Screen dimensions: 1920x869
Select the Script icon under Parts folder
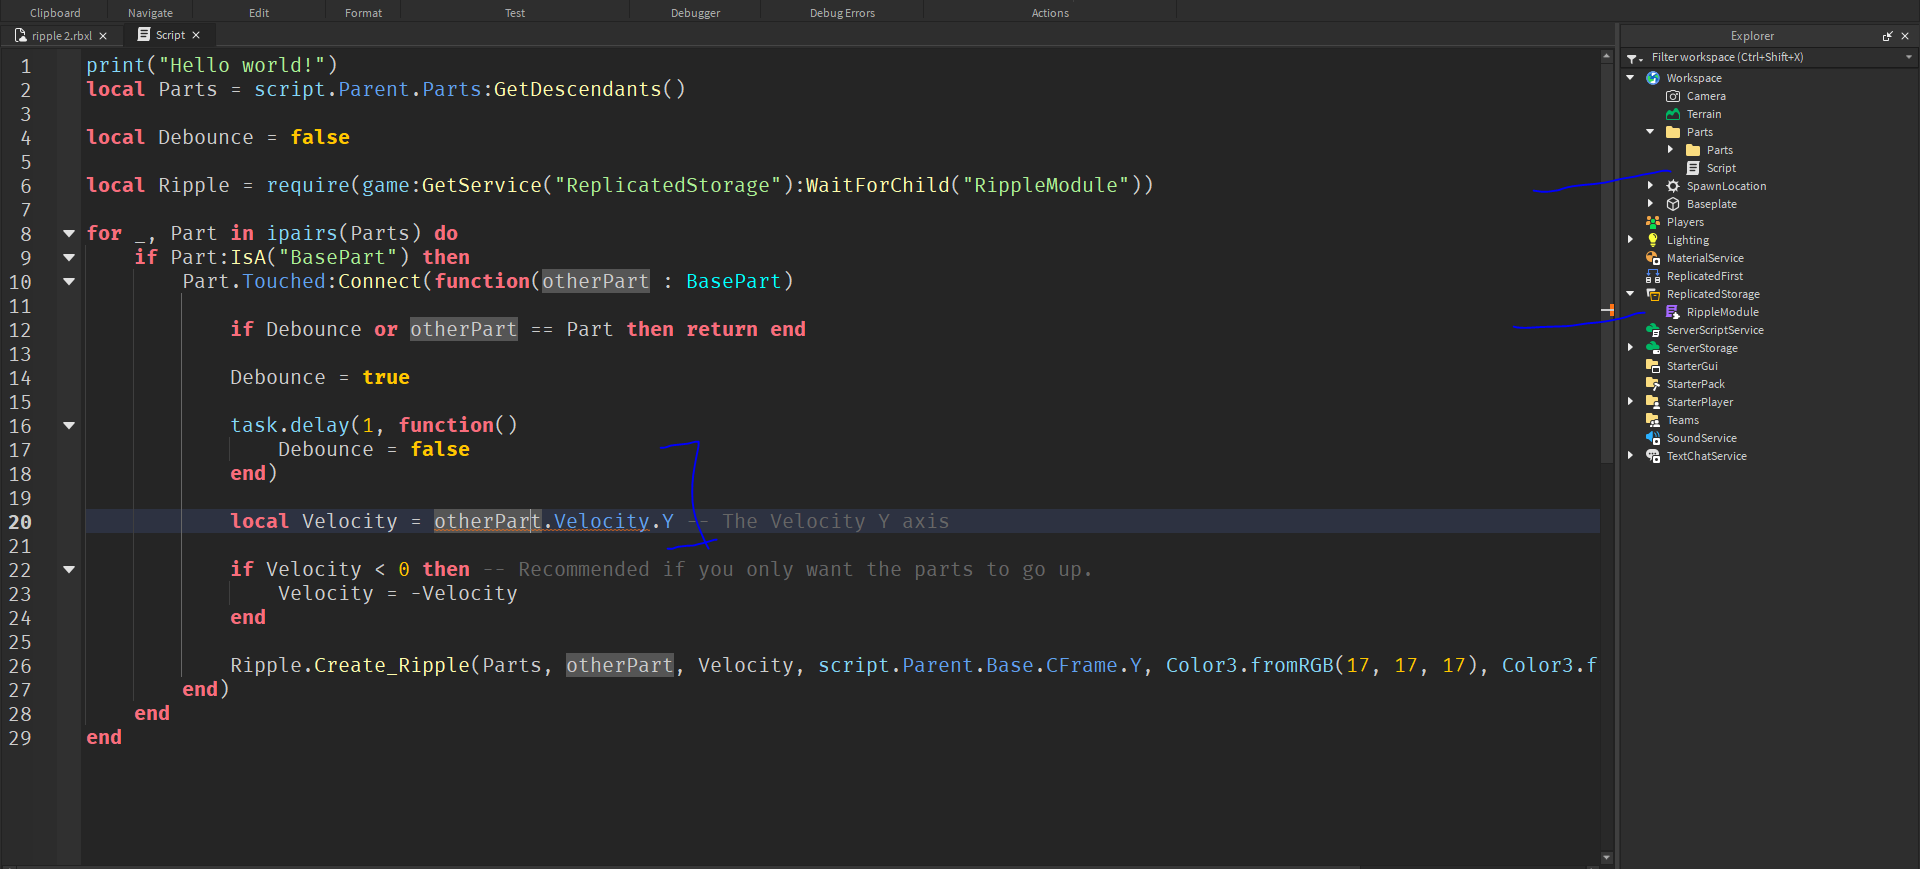1693,168
